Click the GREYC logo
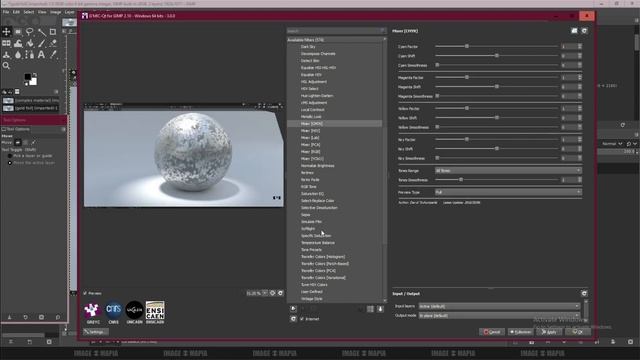This screenshot has width=640, height=360. 93,310
